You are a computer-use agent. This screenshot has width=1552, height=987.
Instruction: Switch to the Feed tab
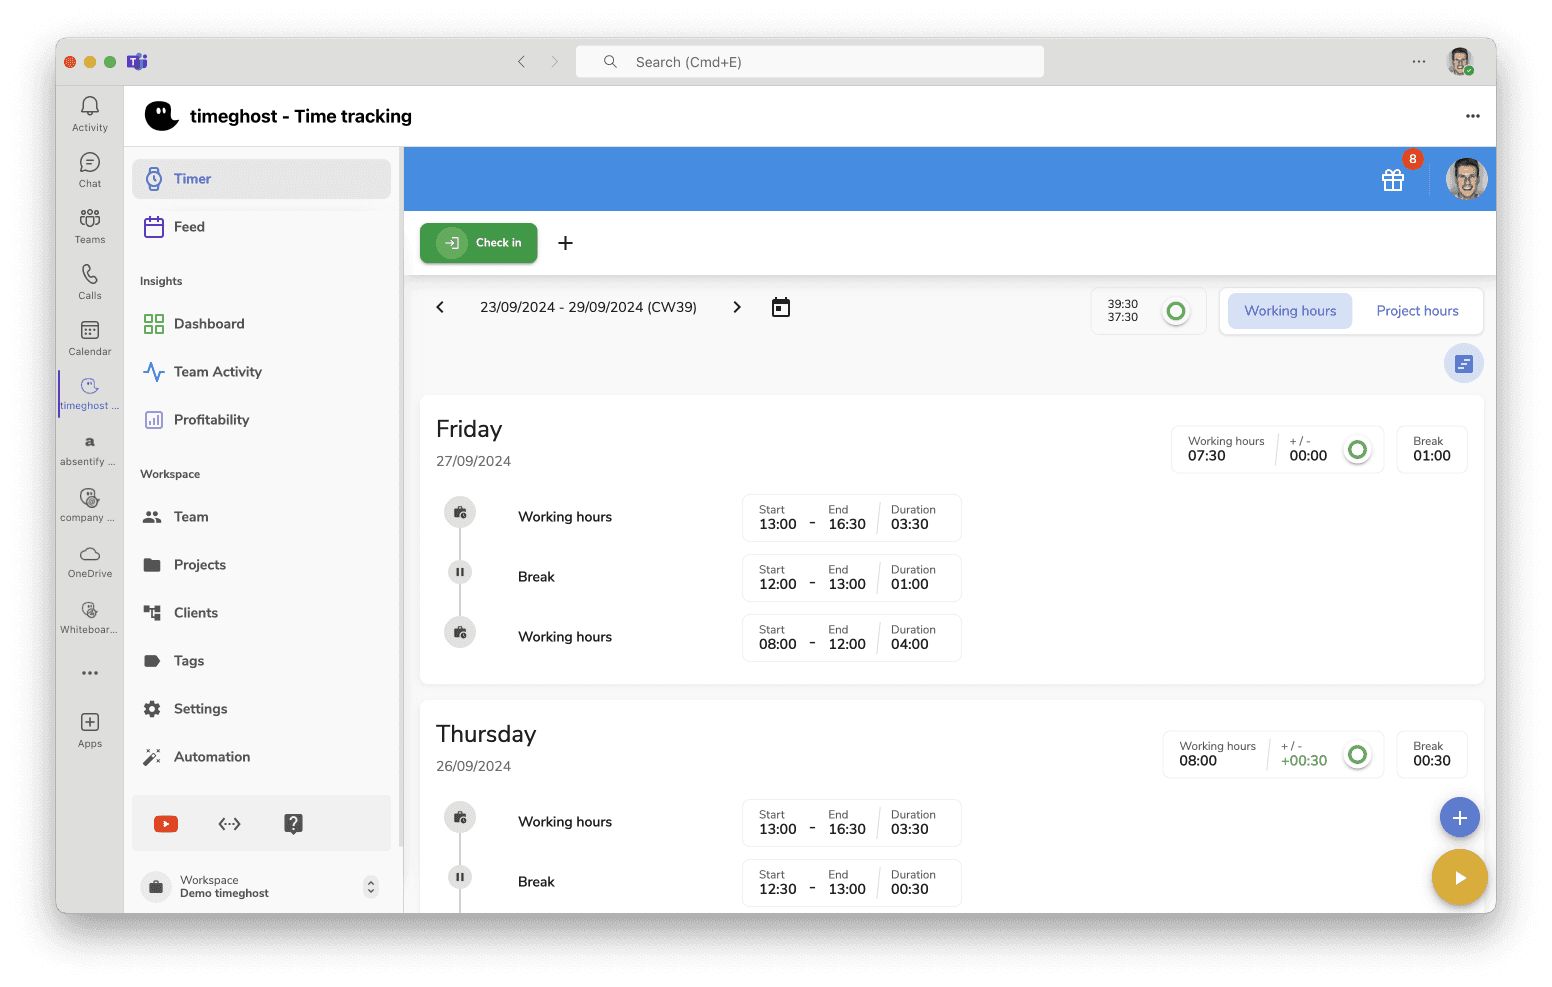click(x=187, y=227)
